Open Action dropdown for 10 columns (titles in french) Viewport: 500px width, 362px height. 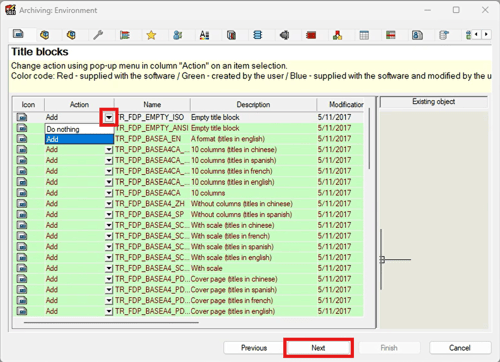109,171
